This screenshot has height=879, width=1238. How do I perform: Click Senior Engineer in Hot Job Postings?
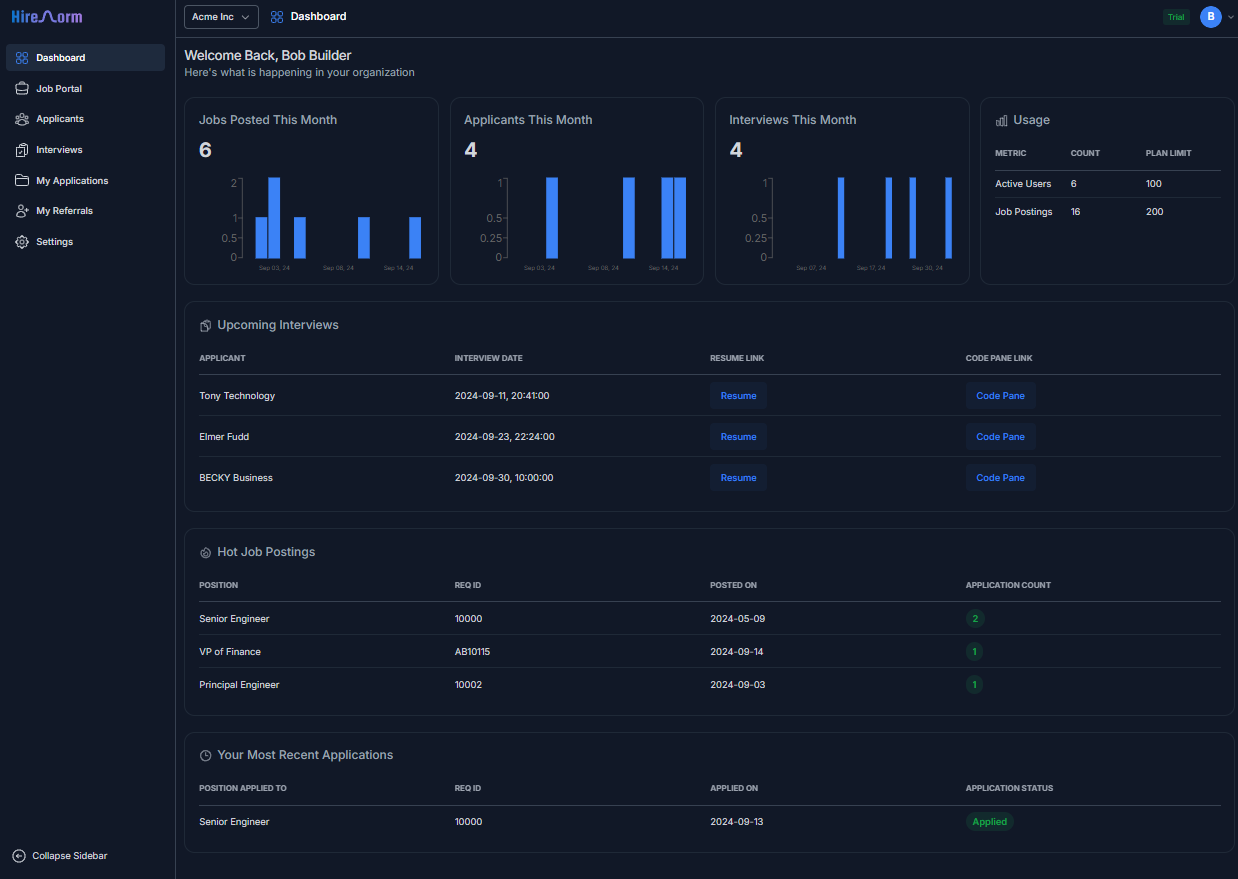tap(234, 619)
